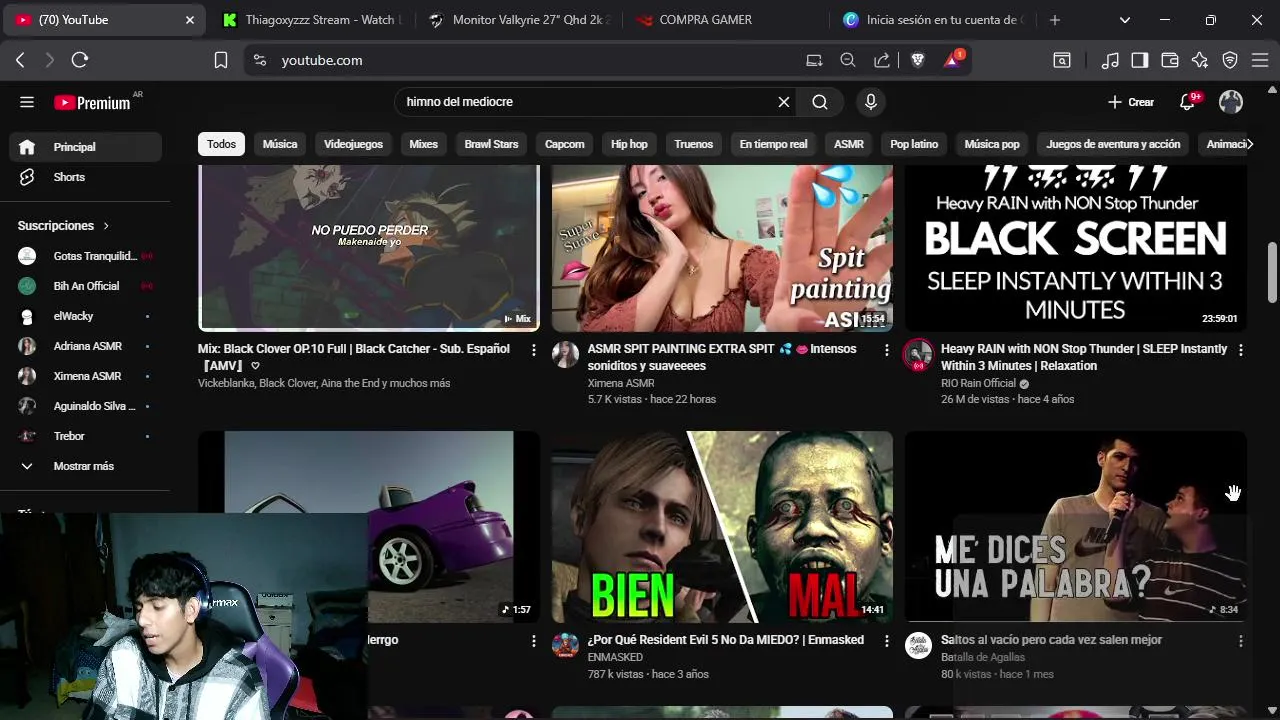Image resolution: width=1280 pixels, height=720 pixels.
Task: Open the tab search dropdown arrow
Action: click(1125, 20)
